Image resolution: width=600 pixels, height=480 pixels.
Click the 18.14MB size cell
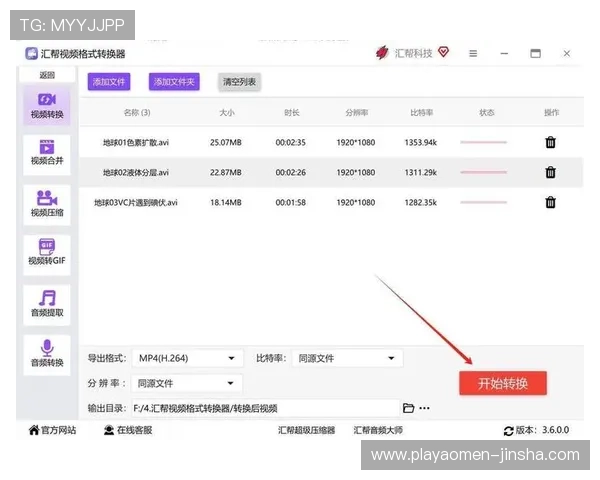[226, 202]
